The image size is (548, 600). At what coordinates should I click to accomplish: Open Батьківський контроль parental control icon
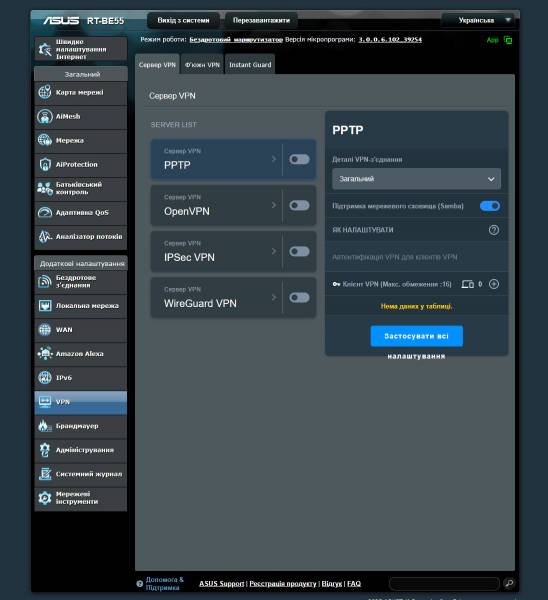coord(45,188)
